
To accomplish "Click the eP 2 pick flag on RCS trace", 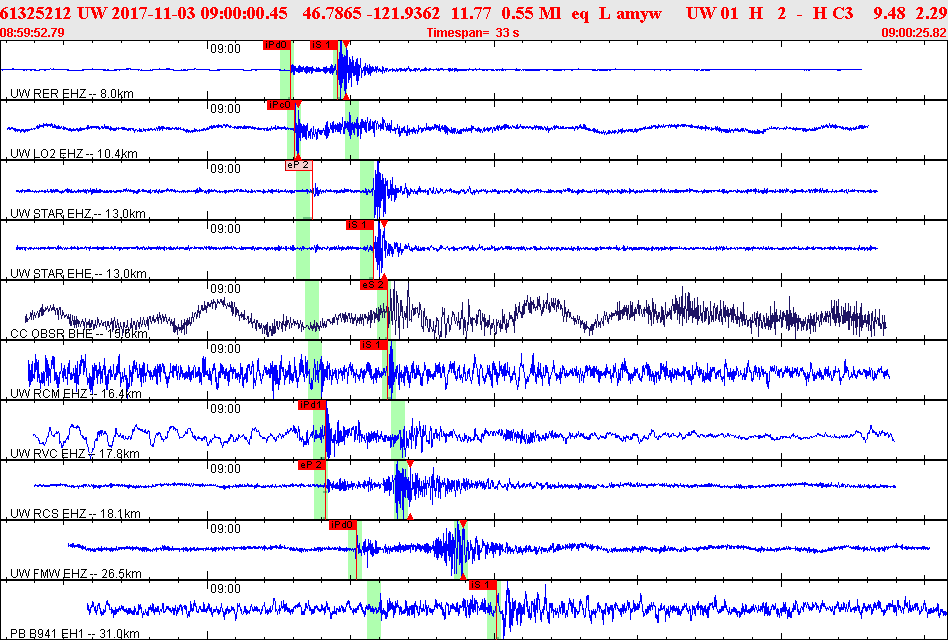I will point(311,465).
